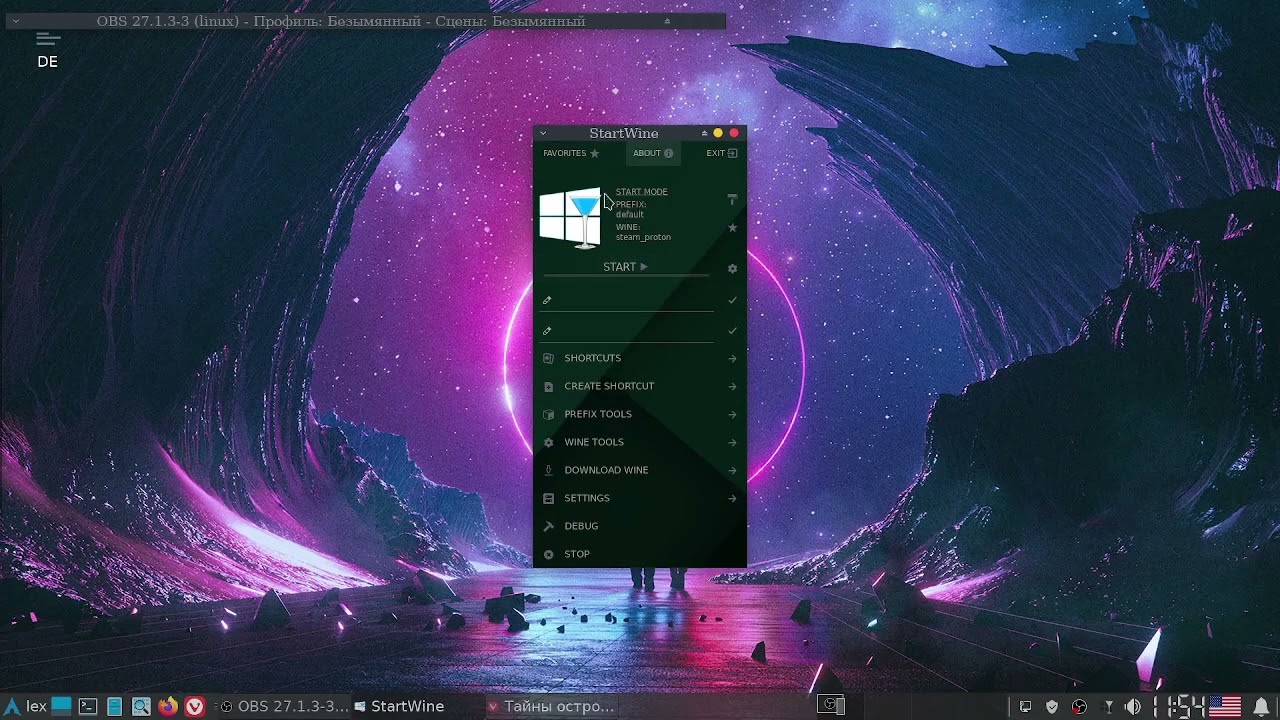The height and width of the screenshot is (720, 1280).
Task: Expand SETTINGS with its right arrow
Action: coord(732,499)
